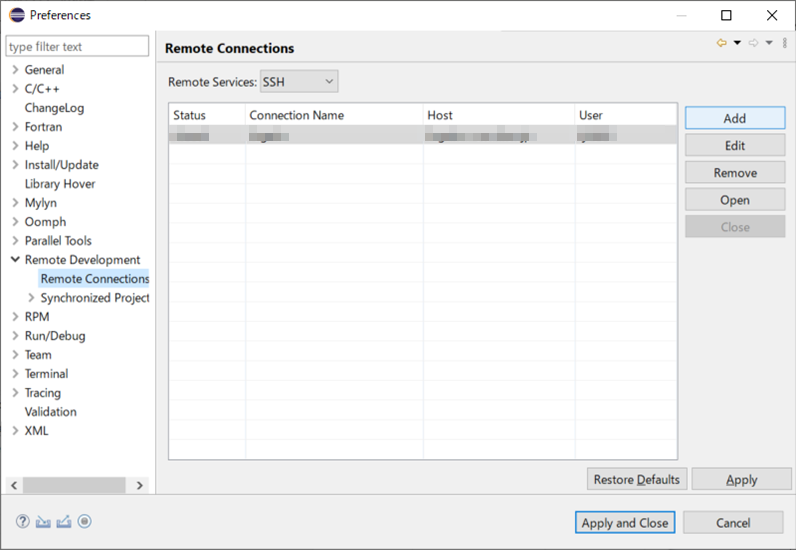Select Library Hover preference page
Viewport: 796px width, 550px height.
pos(60,184)
